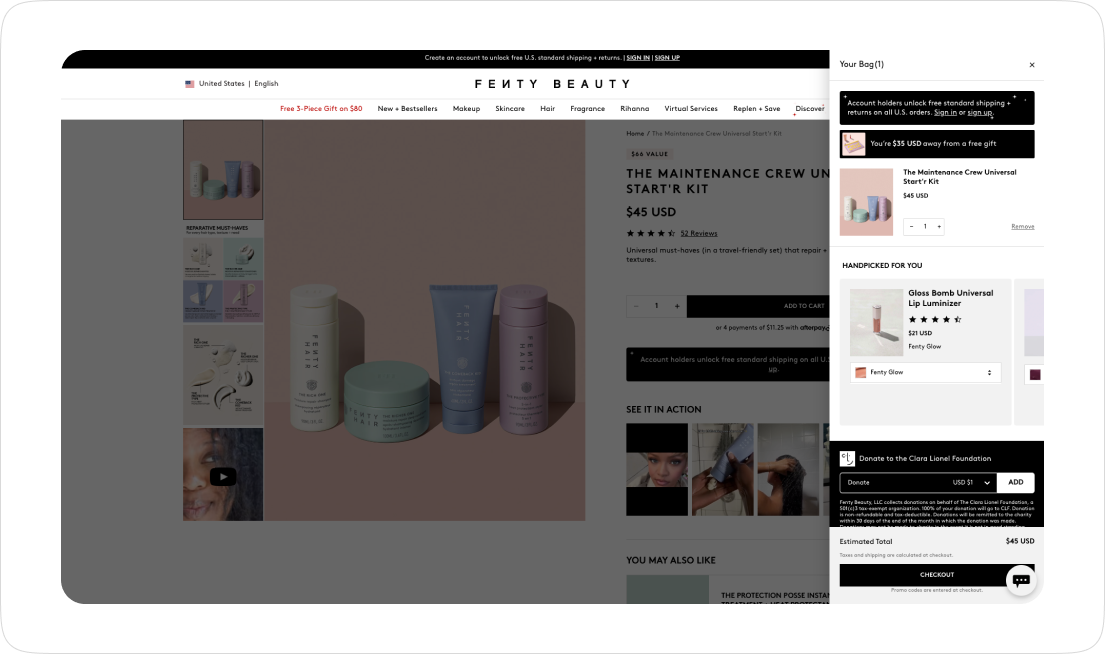Click the main product image of the kit
Viewport: 1105px width, 654px height.
(x=424, y=321)
